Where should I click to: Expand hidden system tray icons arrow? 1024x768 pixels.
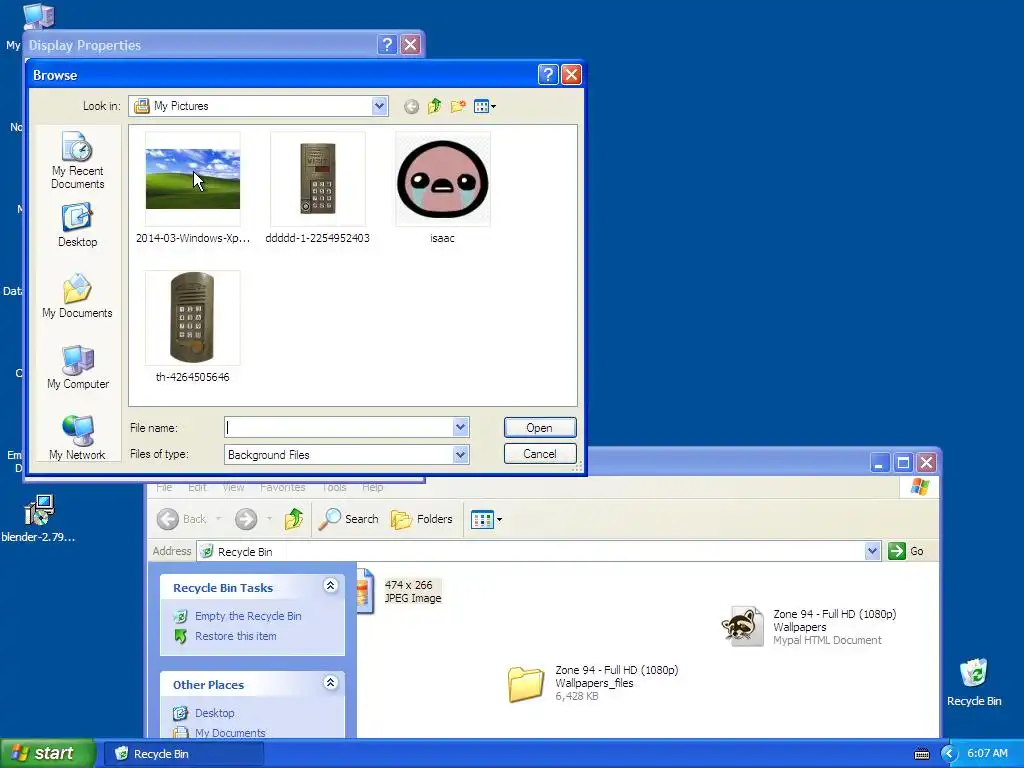[x=950, y=754]
